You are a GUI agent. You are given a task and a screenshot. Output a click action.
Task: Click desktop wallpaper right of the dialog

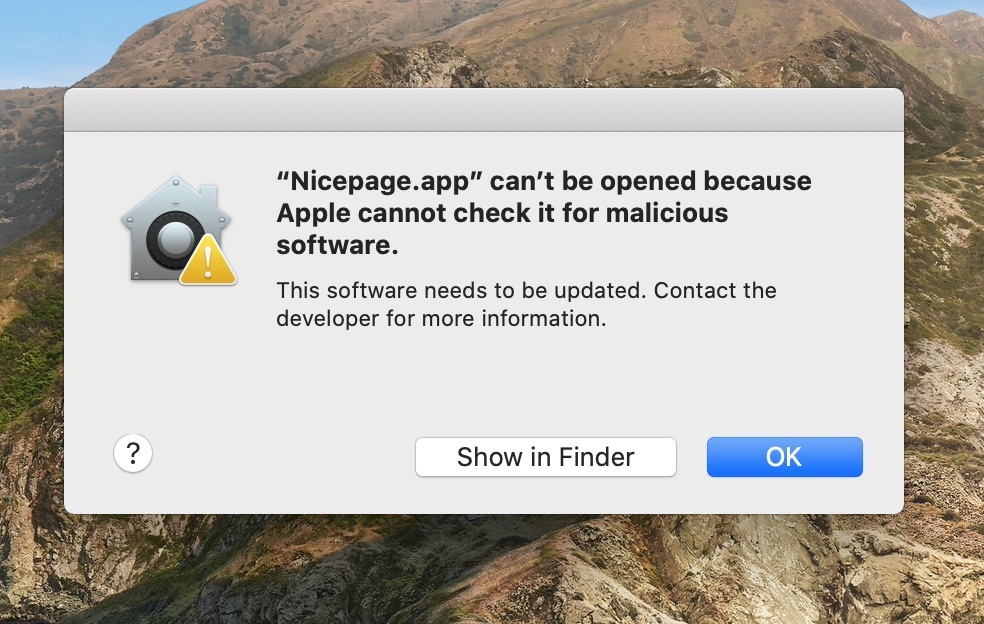click(x=944, y=301)
